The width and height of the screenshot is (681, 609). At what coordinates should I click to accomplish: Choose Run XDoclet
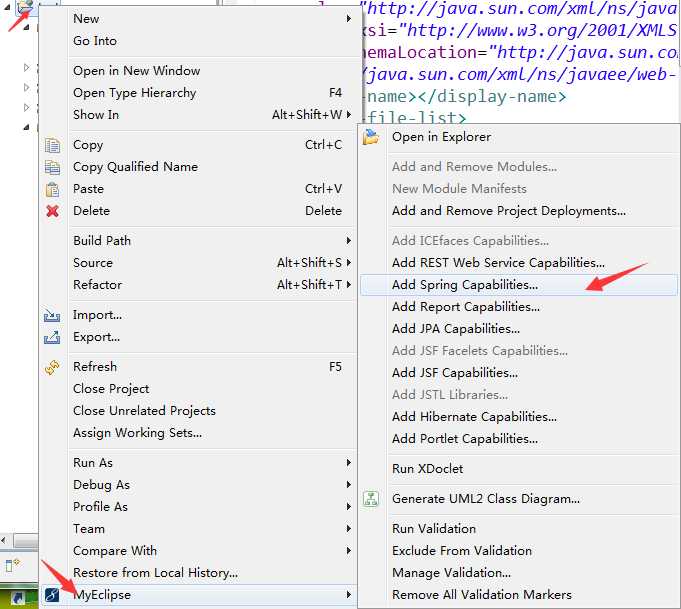click(x=519, y=469)
